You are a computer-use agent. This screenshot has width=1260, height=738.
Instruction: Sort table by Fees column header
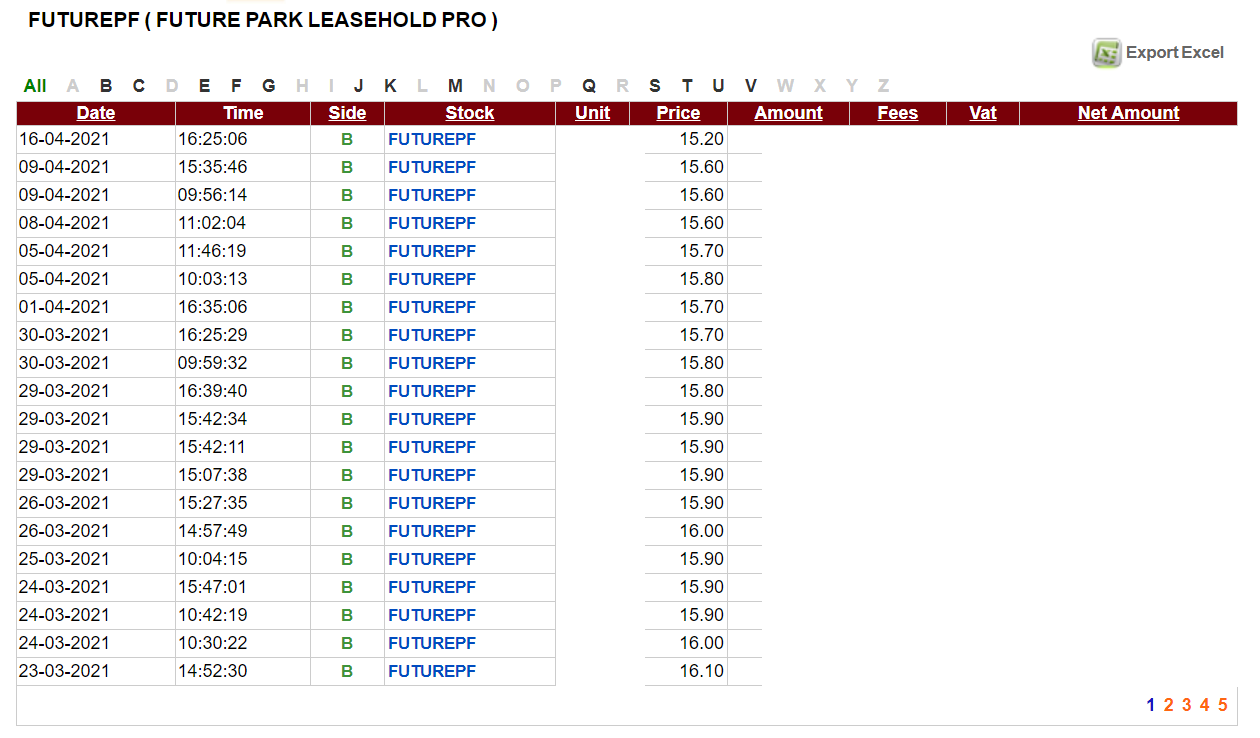coord(898,113)
